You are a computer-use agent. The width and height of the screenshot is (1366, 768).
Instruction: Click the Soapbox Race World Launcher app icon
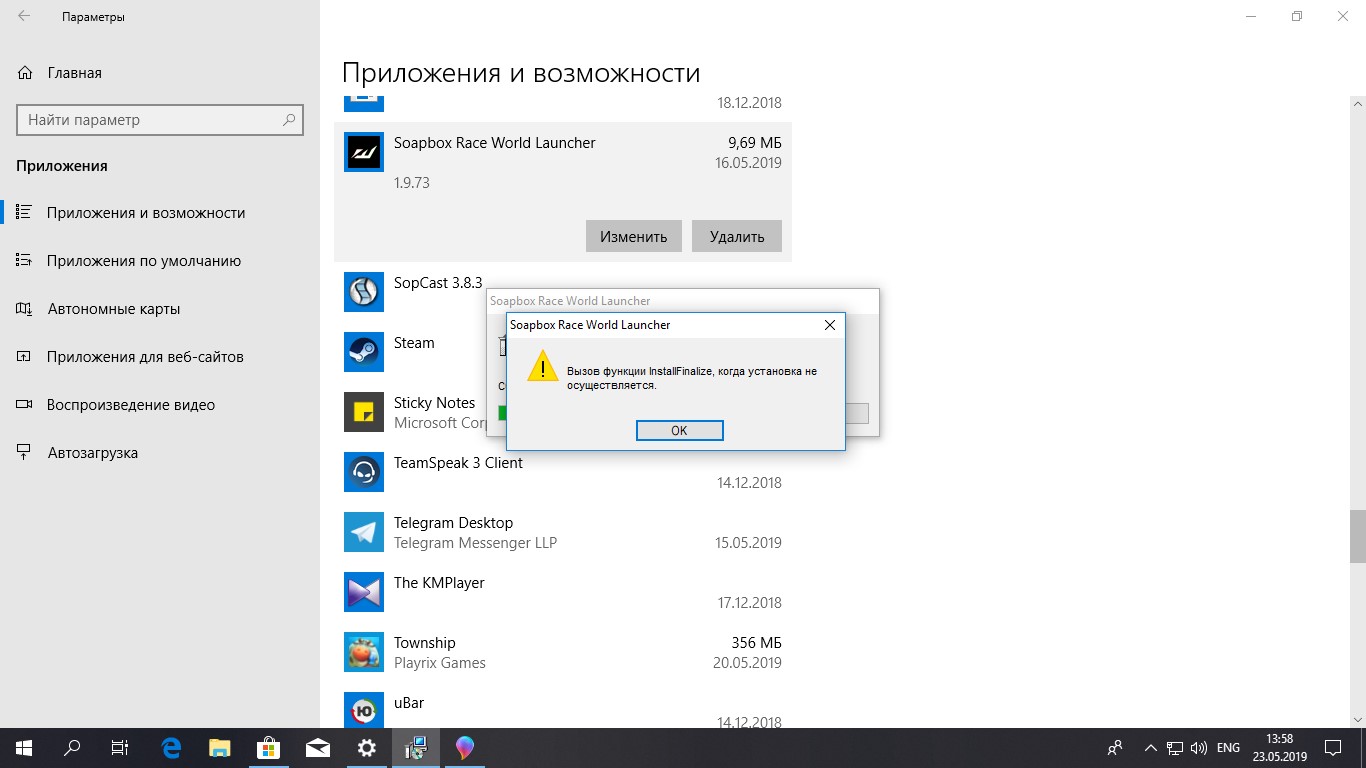(x=364, y=152)
